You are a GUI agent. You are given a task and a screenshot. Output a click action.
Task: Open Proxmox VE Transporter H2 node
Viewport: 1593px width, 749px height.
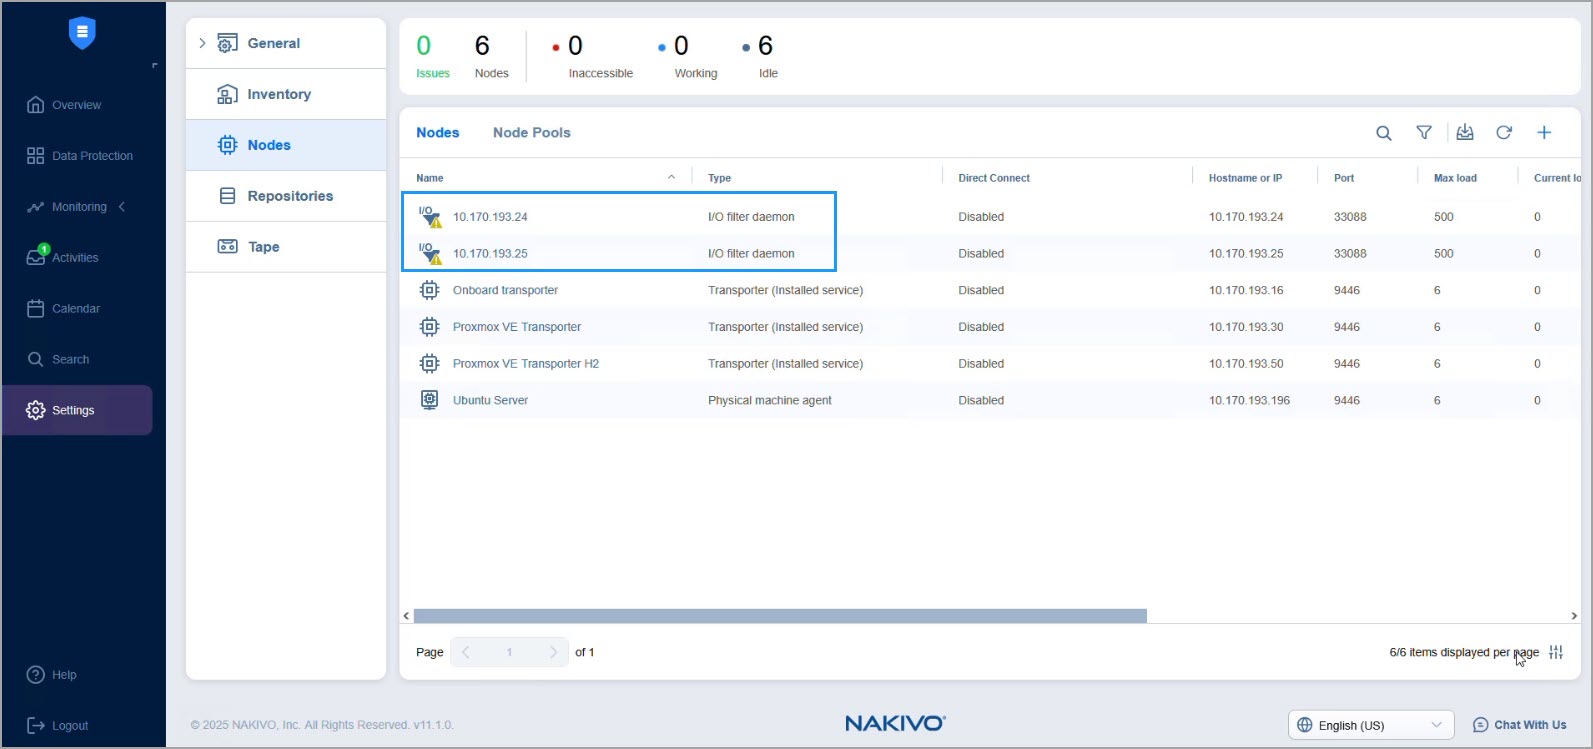coord(526,364)
